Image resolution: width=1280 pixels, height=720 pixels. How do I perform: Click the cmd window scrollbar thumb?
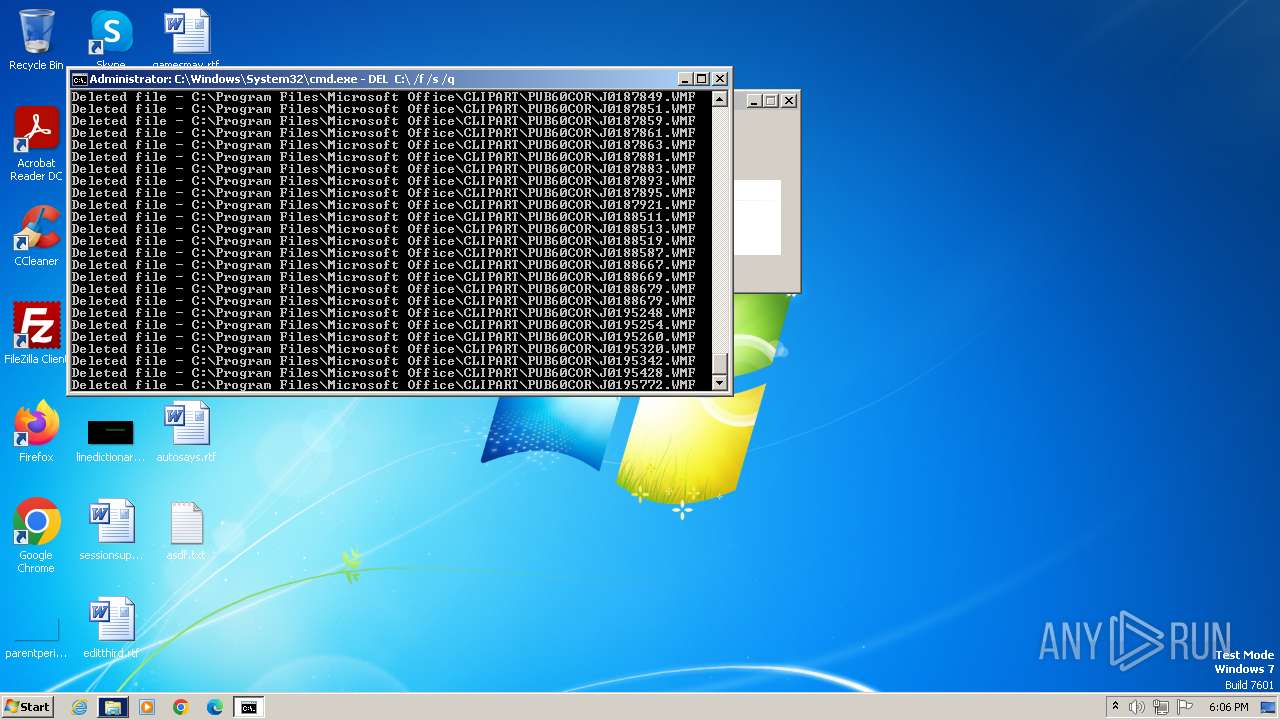[x=719, y=363]
